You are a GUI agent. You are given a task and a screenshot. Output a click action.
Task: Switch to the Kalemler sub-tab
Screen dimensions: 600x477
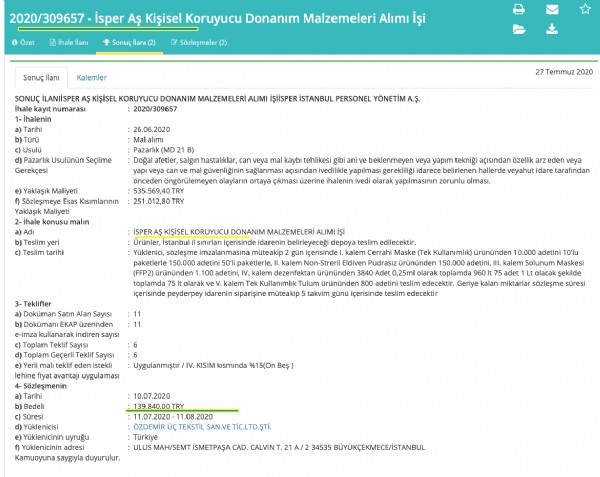(92, 77)
